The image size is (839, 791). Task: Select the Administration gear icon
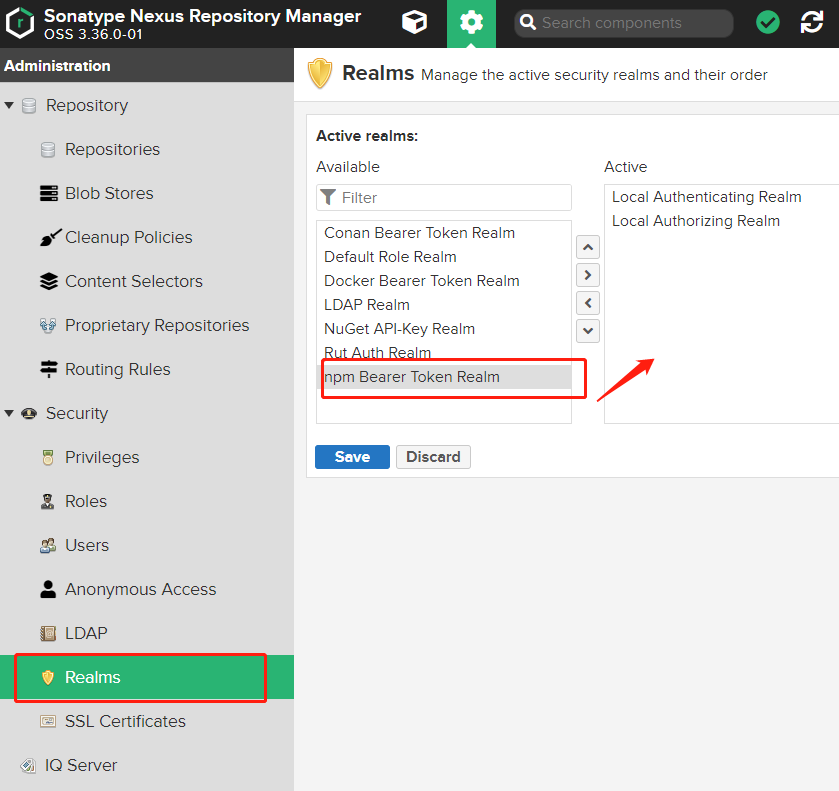click(471, 22)
